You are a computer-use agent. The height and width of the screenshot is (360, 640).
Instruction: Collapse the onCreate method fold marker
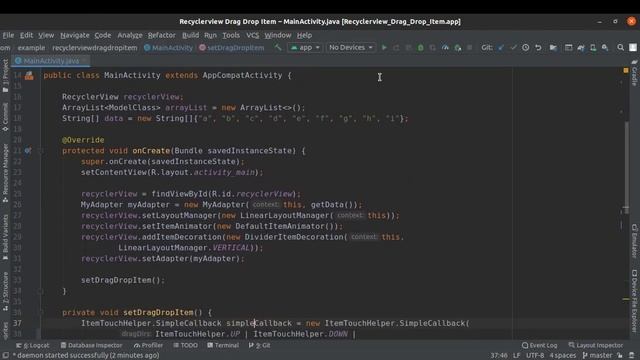pyautogui.click(x=41, y=151)
